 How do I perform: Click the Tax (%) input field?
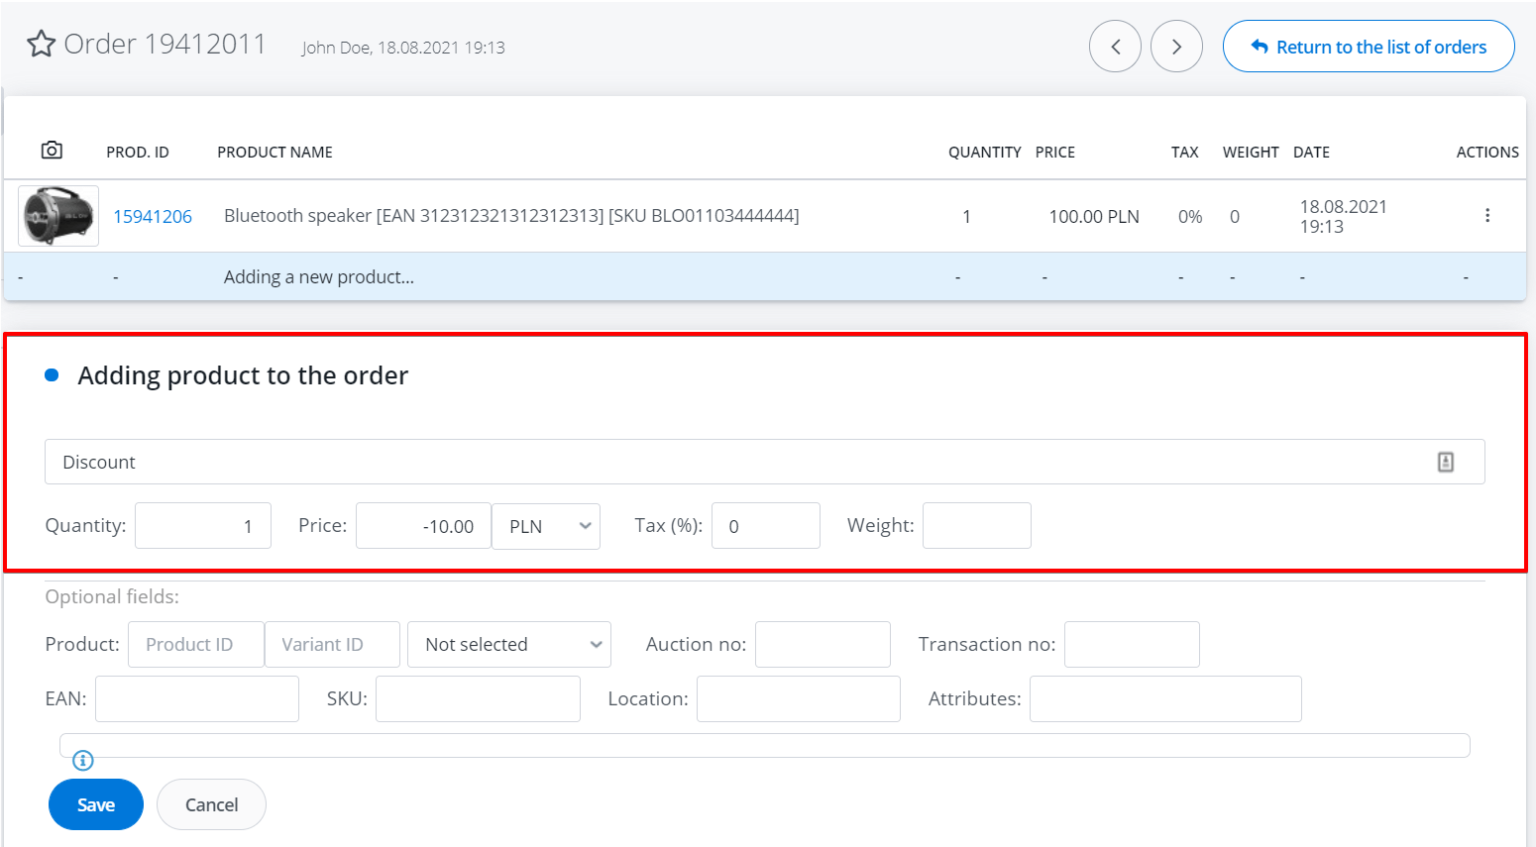(x=766, y=526)
